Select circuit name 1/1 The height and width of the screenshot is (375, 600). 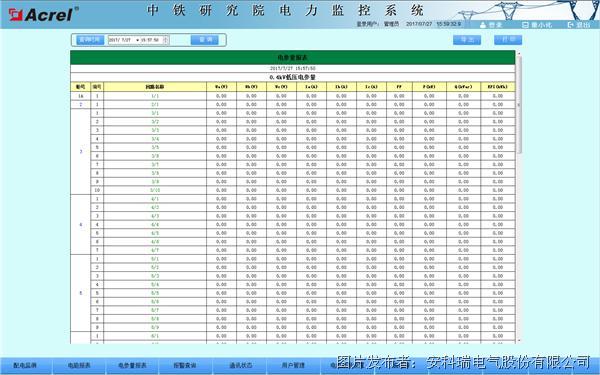point(155,96)
